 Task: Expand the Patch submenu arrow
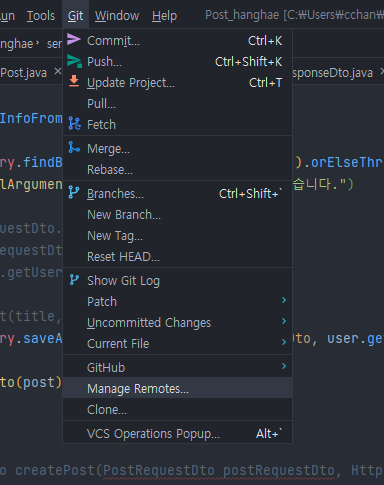pyautogui.click(x=284, y=300)
